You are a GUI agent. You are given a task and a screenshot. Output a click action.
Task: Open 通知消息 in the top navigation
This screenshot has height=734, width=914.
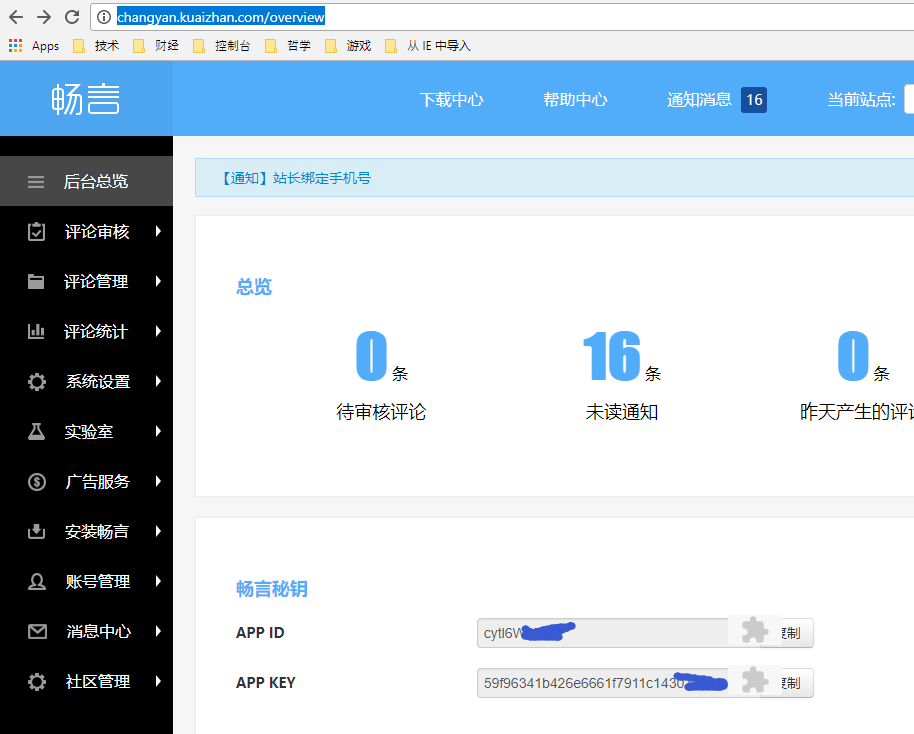(699, 100)
